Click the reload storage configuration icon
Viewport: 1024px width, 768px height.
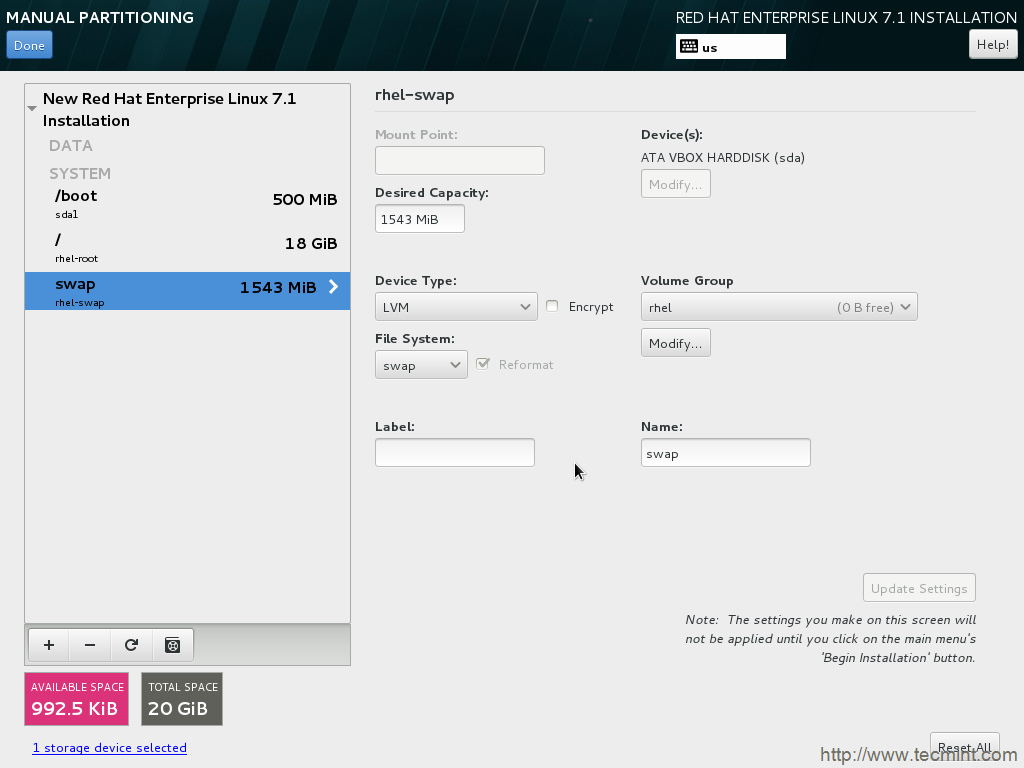tap(131, 645)
